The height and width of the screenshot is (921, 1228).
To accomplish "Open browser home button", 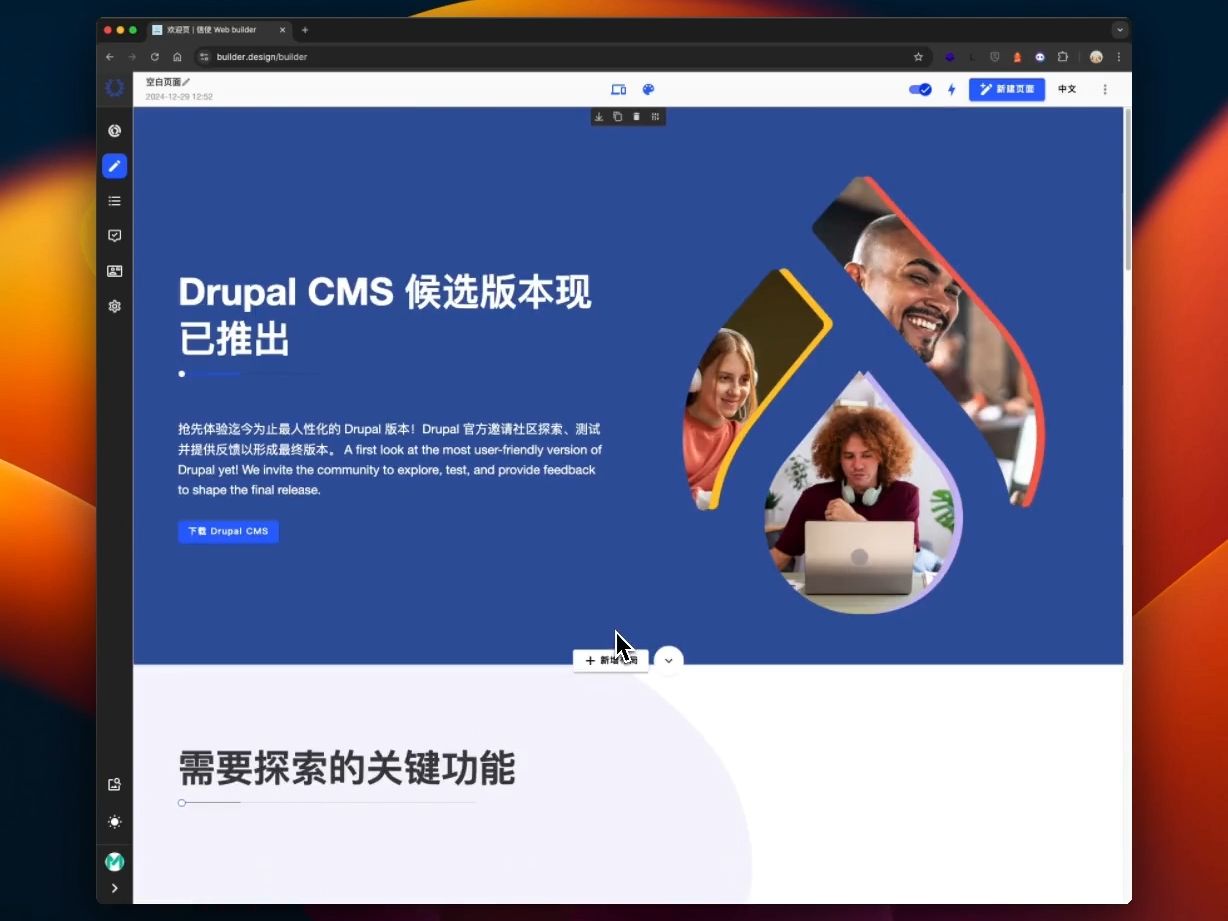I will coord(177,57).
